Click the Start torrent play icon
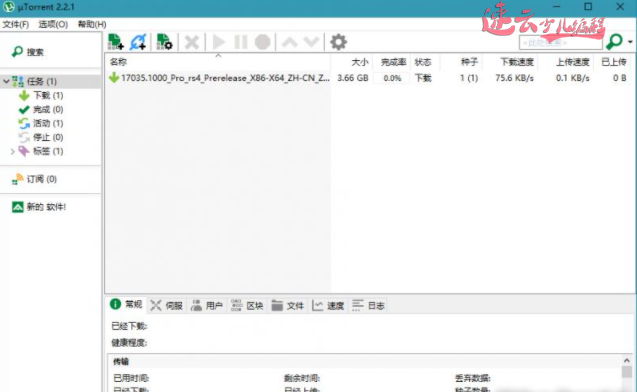Viewport: 637px width, 392px height. coord(219,42)
